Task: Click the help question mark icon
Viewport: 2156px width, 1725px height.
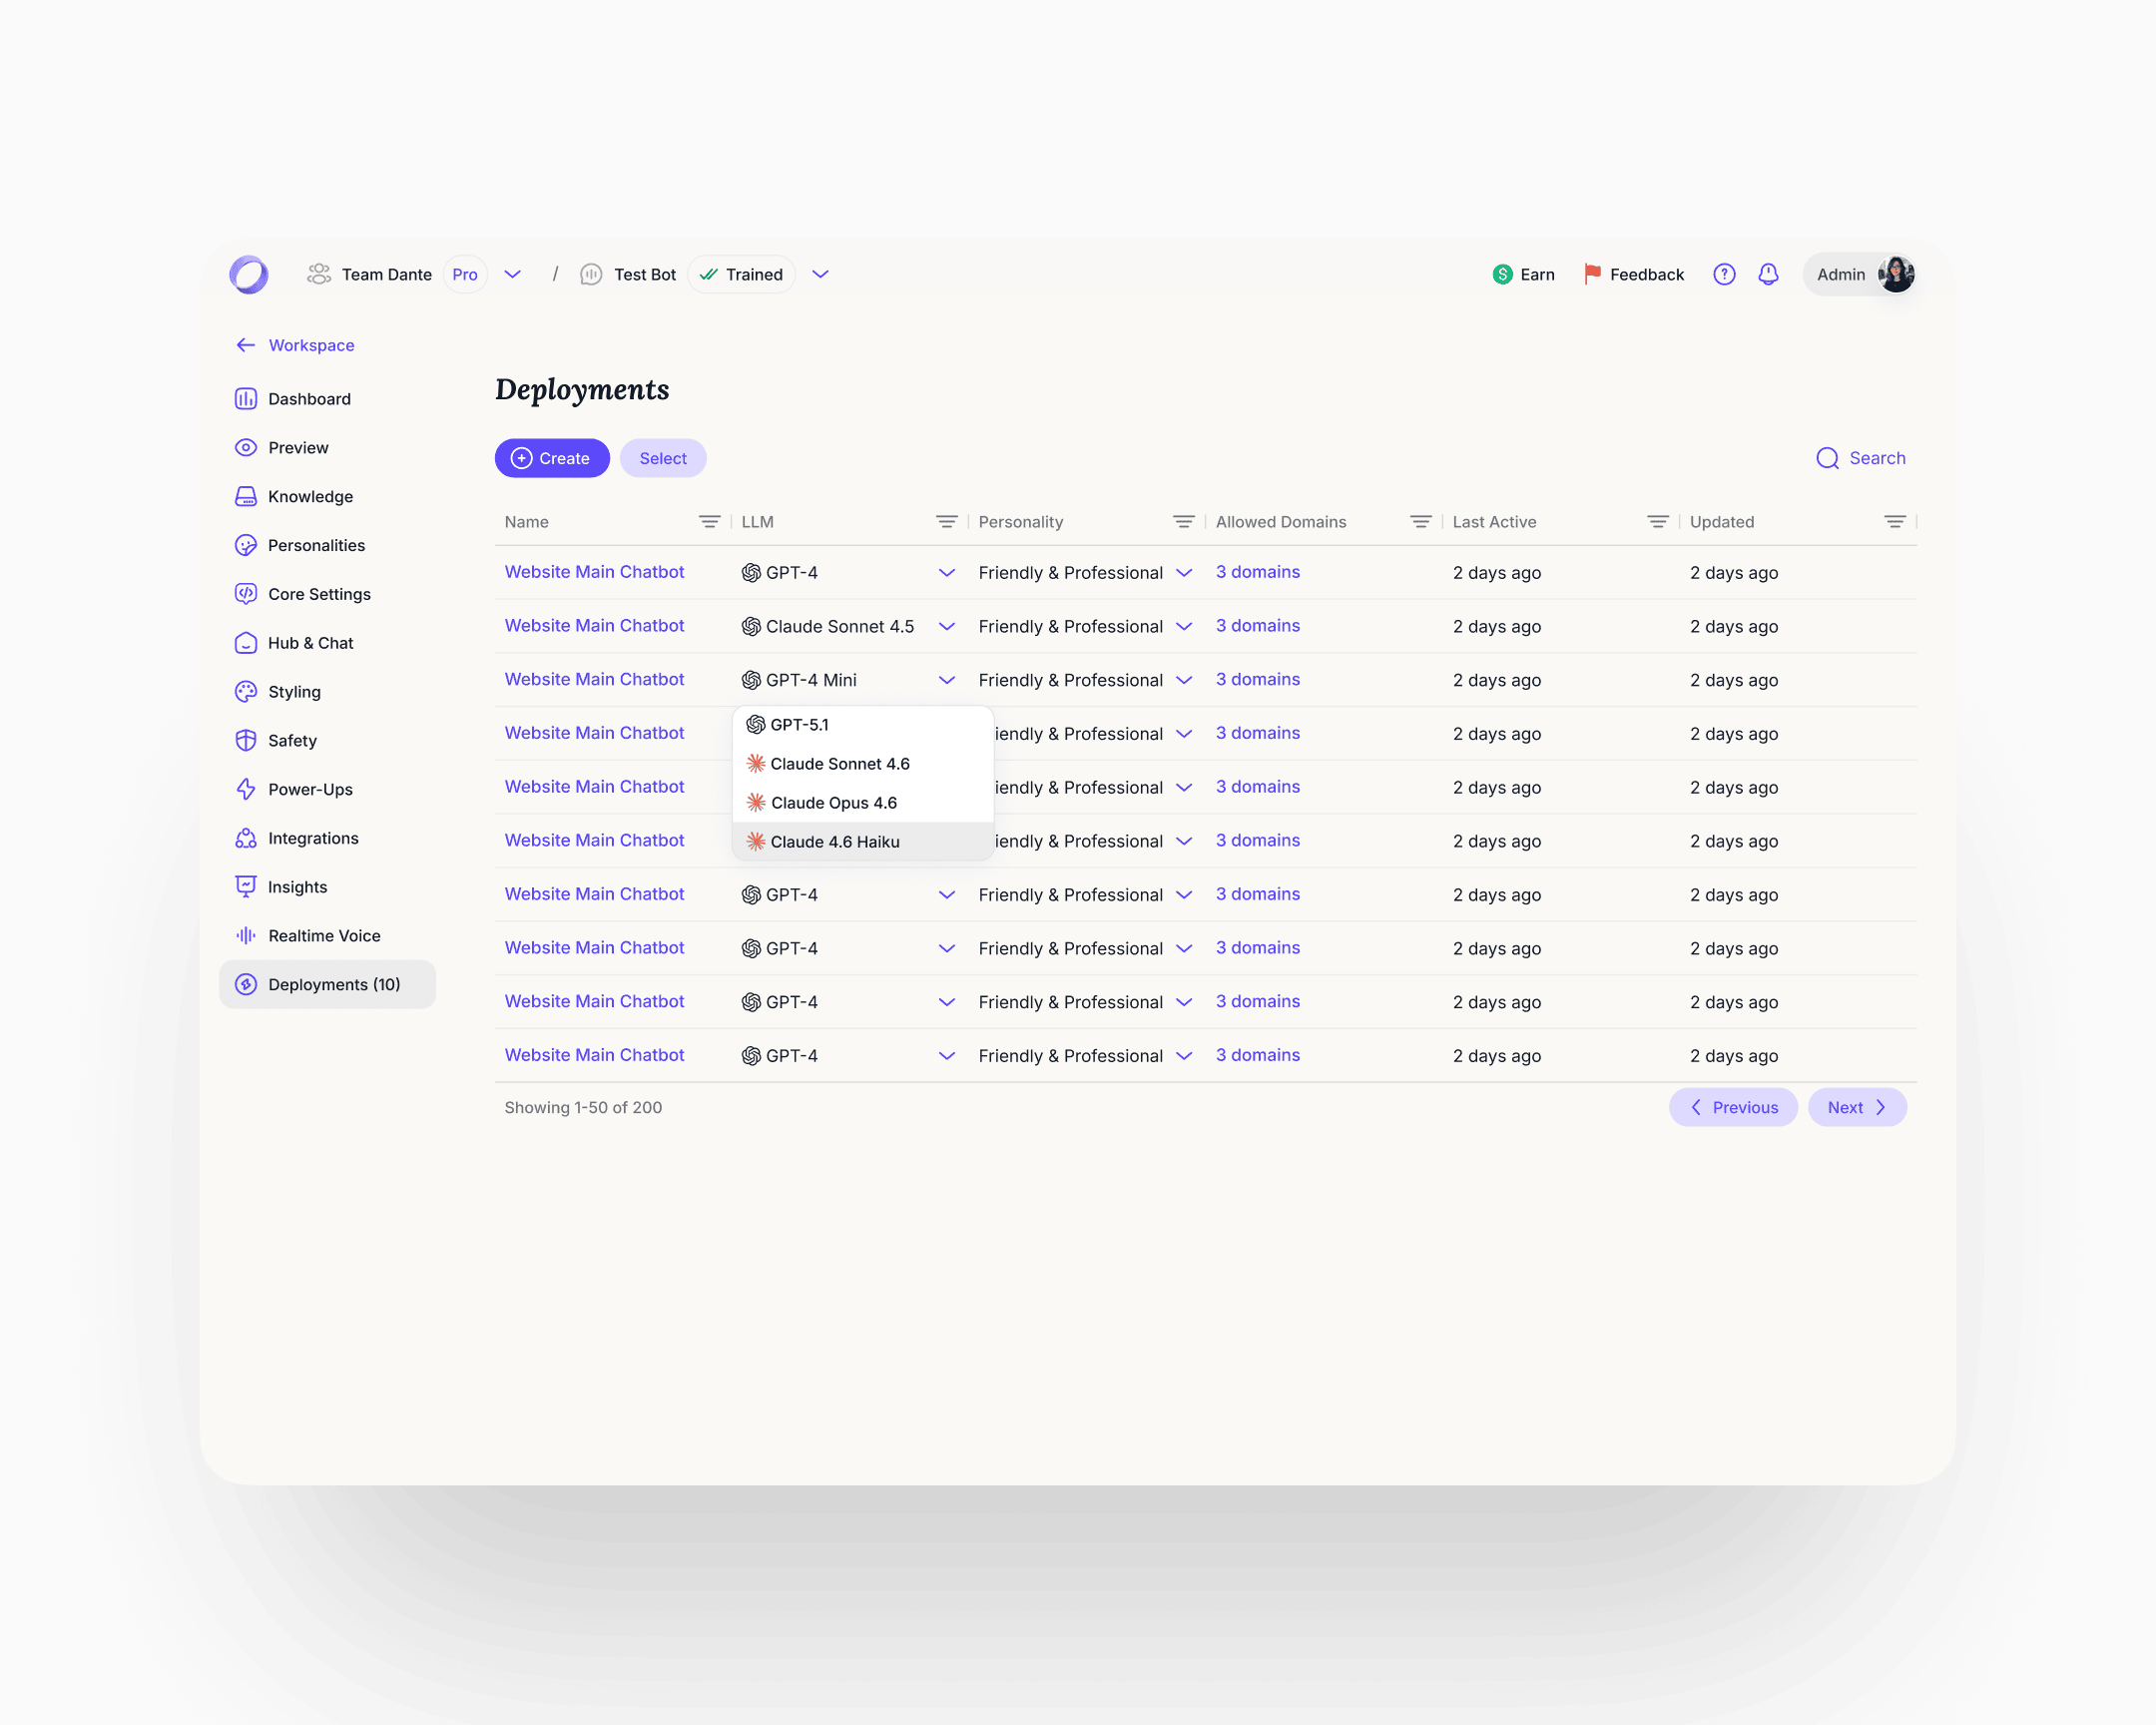Action: pyautogui.click(x=1724, y=274)
